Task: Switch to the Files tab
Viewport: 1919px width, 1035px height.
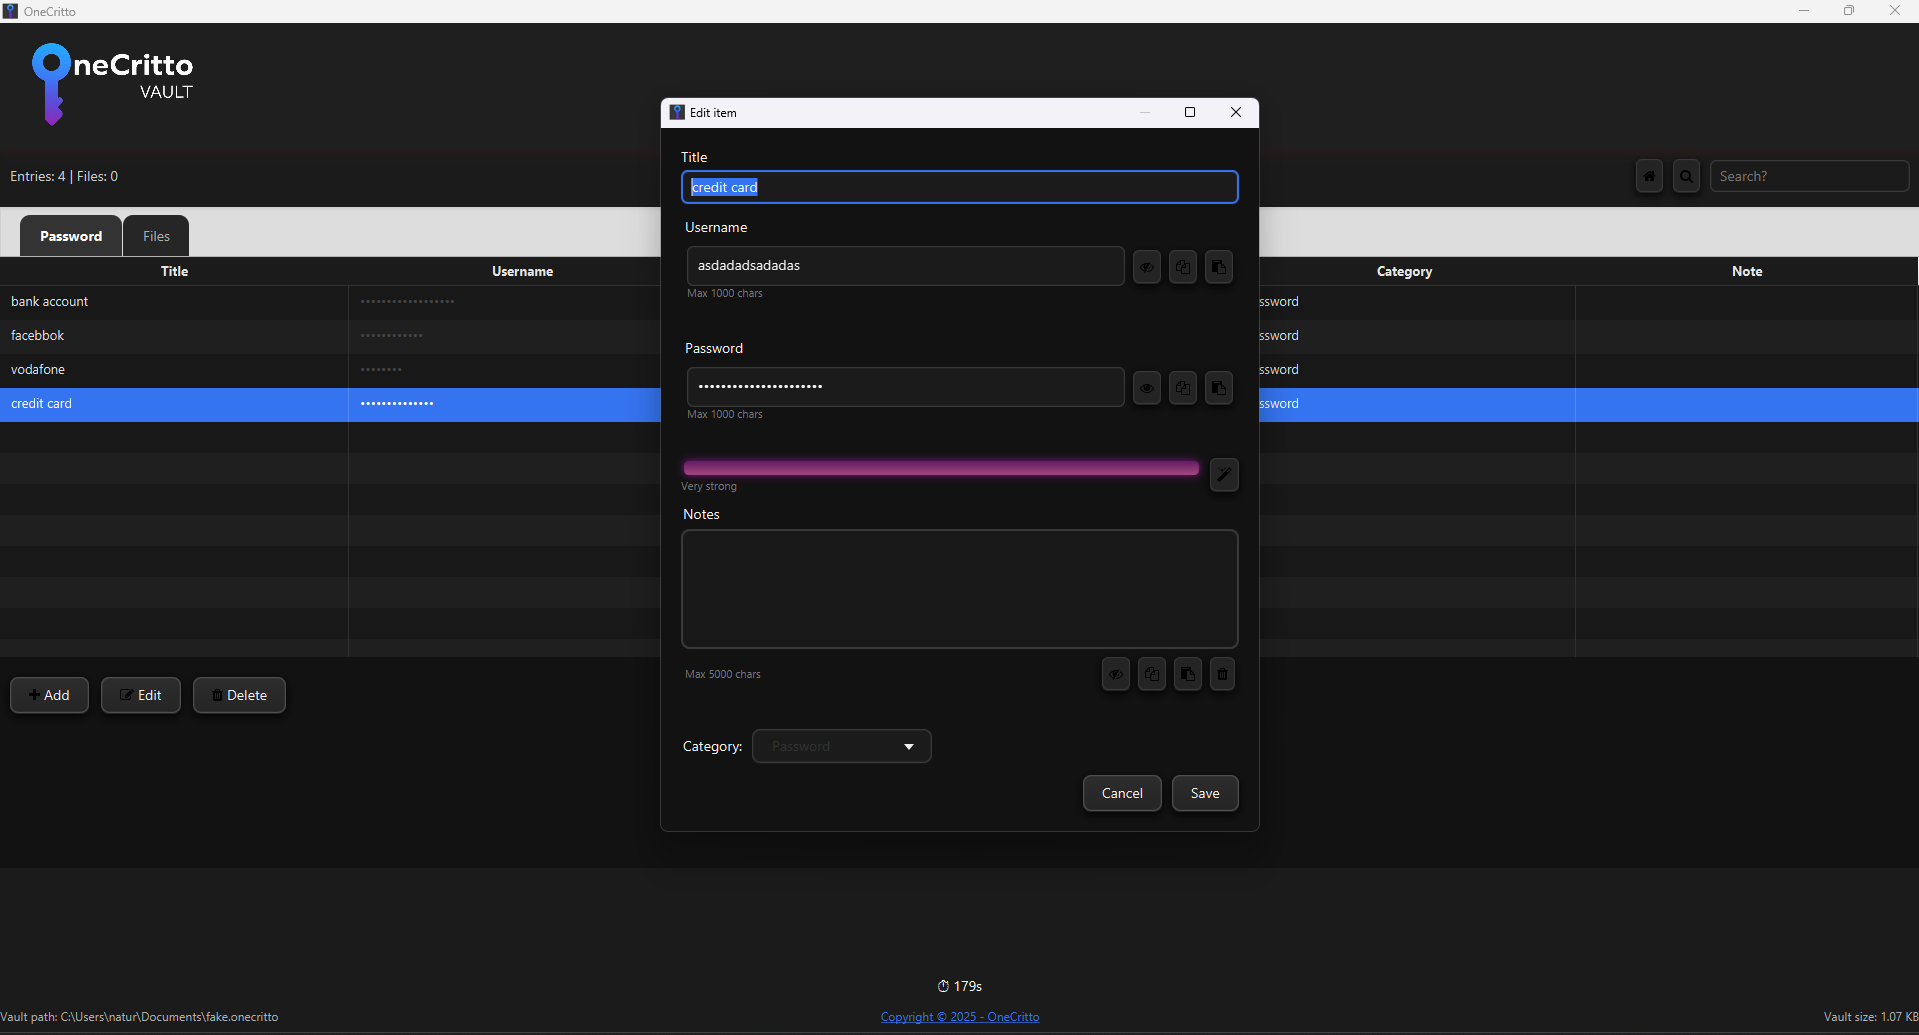Action: pos(155,235)
